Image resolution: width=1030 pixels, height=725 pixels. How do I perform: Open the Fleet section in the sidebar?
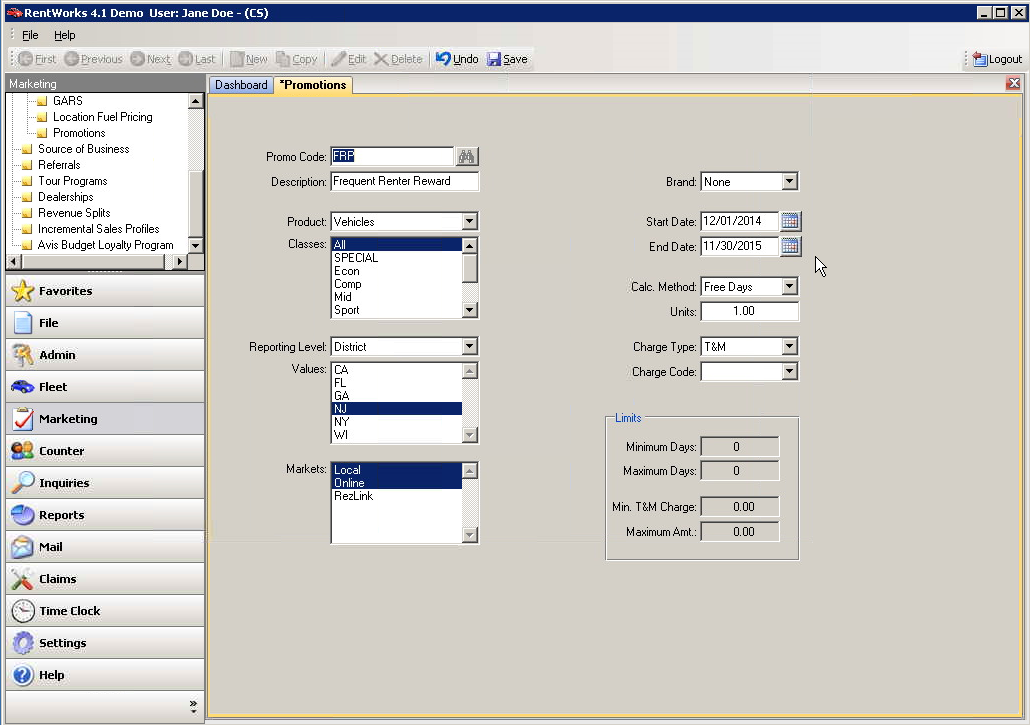click(x=105, y=387)
